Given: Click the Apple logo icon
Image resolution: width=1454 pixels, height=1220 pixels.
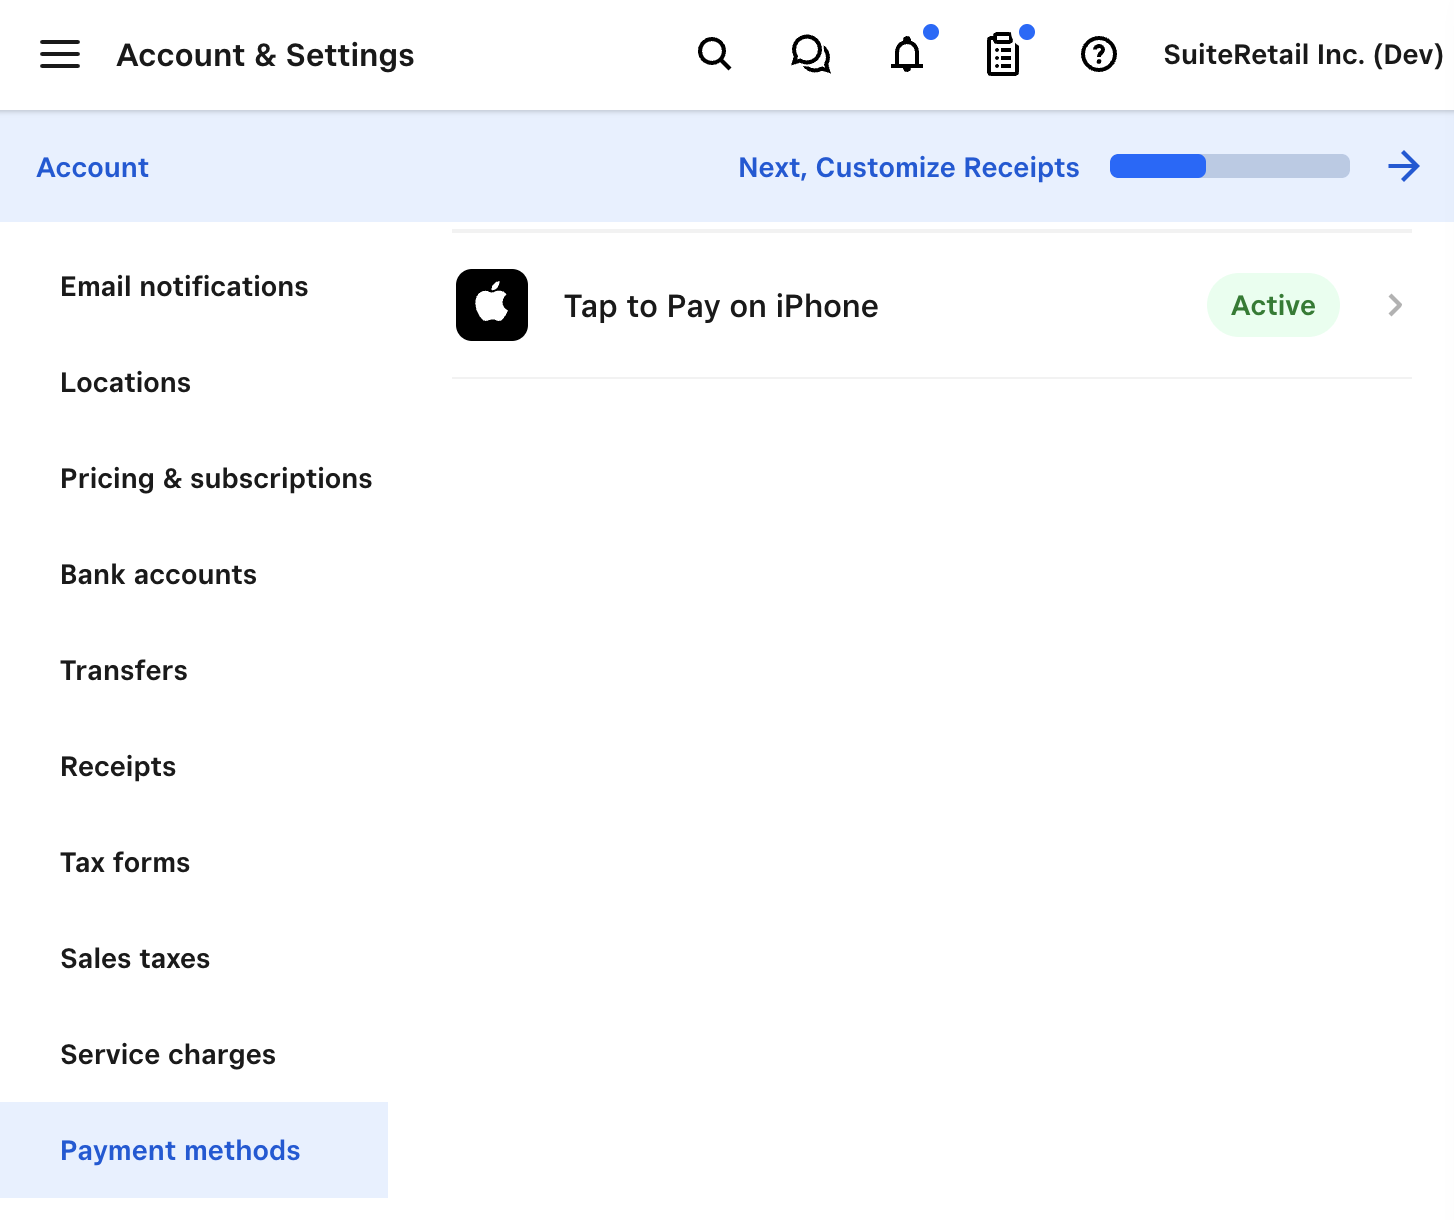Looking at the screenshot, I should pos(492,305).
